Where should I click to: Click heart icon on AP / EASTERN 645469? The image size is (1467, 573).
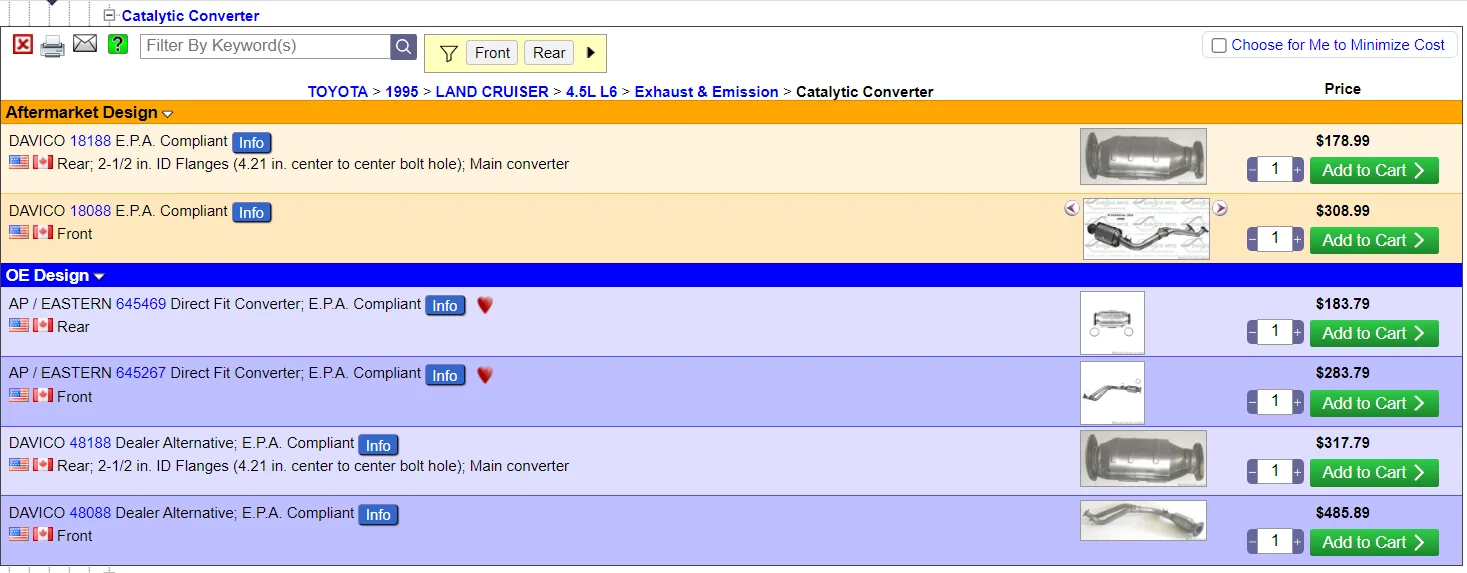[x=485, y=305]
